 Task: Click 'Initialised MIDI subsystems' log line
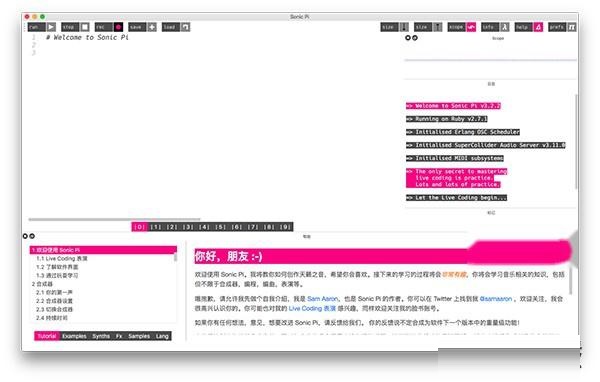[x=455, y=158]
